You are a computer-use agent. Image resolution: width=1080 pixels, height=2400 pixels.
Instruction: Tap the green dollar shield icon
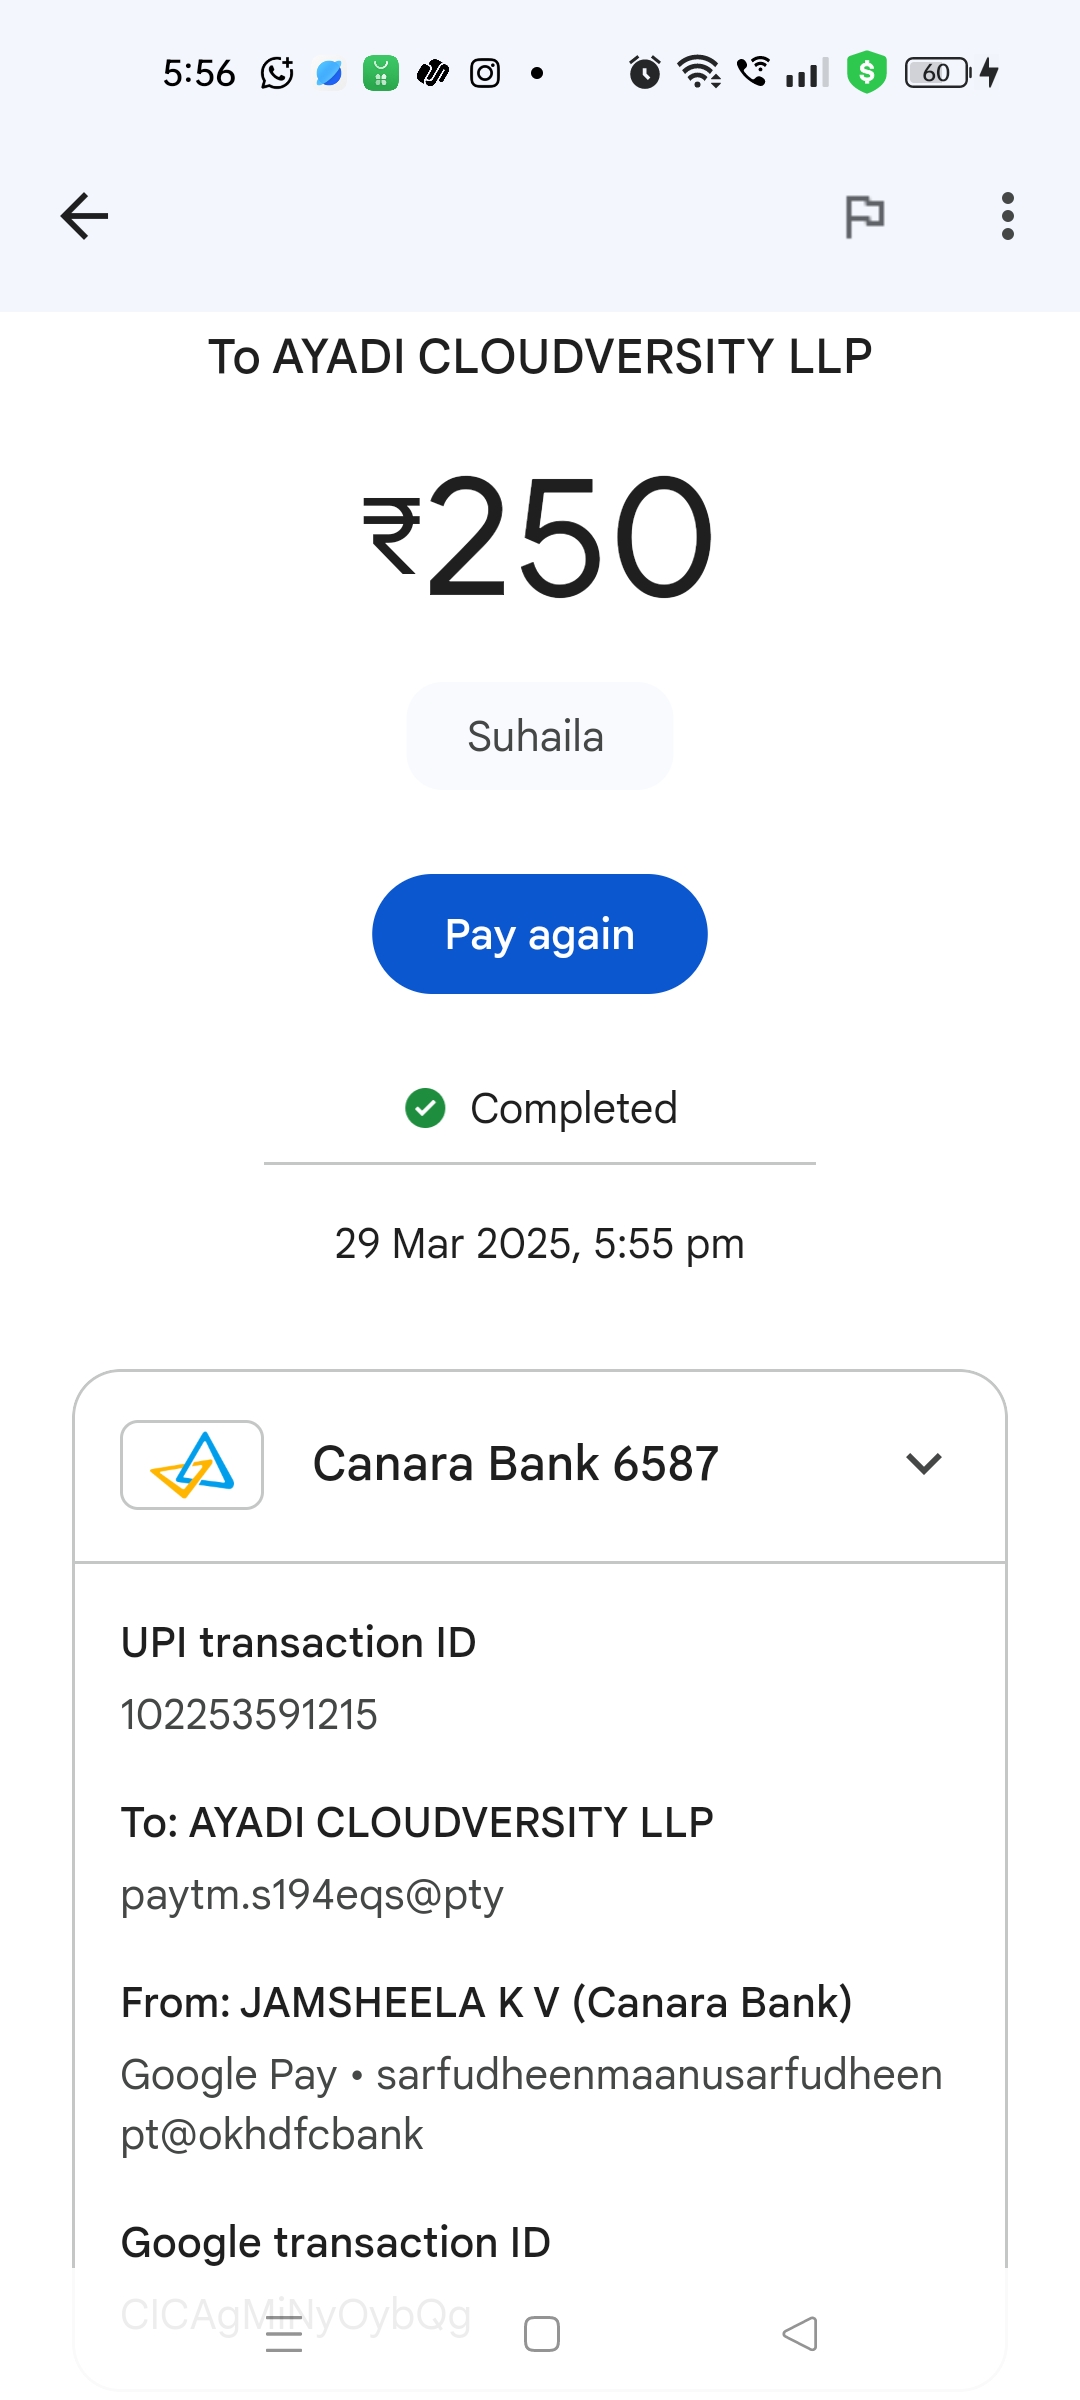867,72
